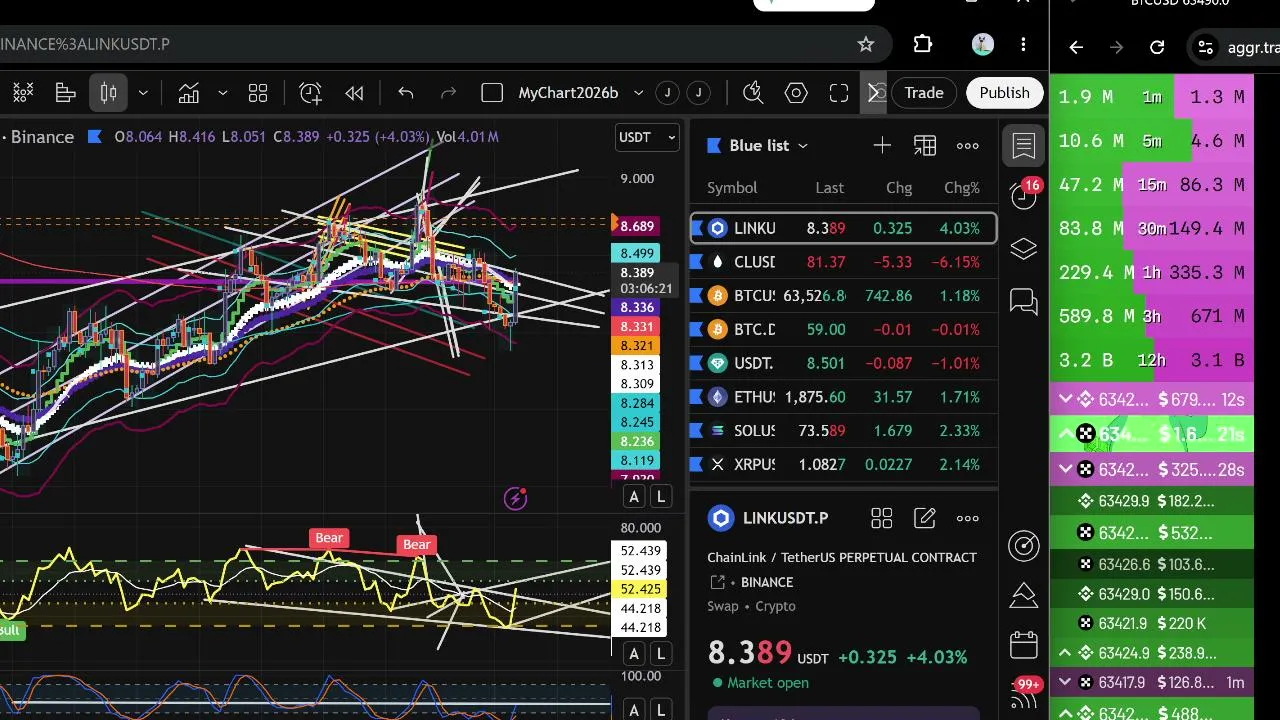1280x720 pixels.
Task: Expand the layout dropdown next to MyChart2026b
Action: tap(638, 93)
